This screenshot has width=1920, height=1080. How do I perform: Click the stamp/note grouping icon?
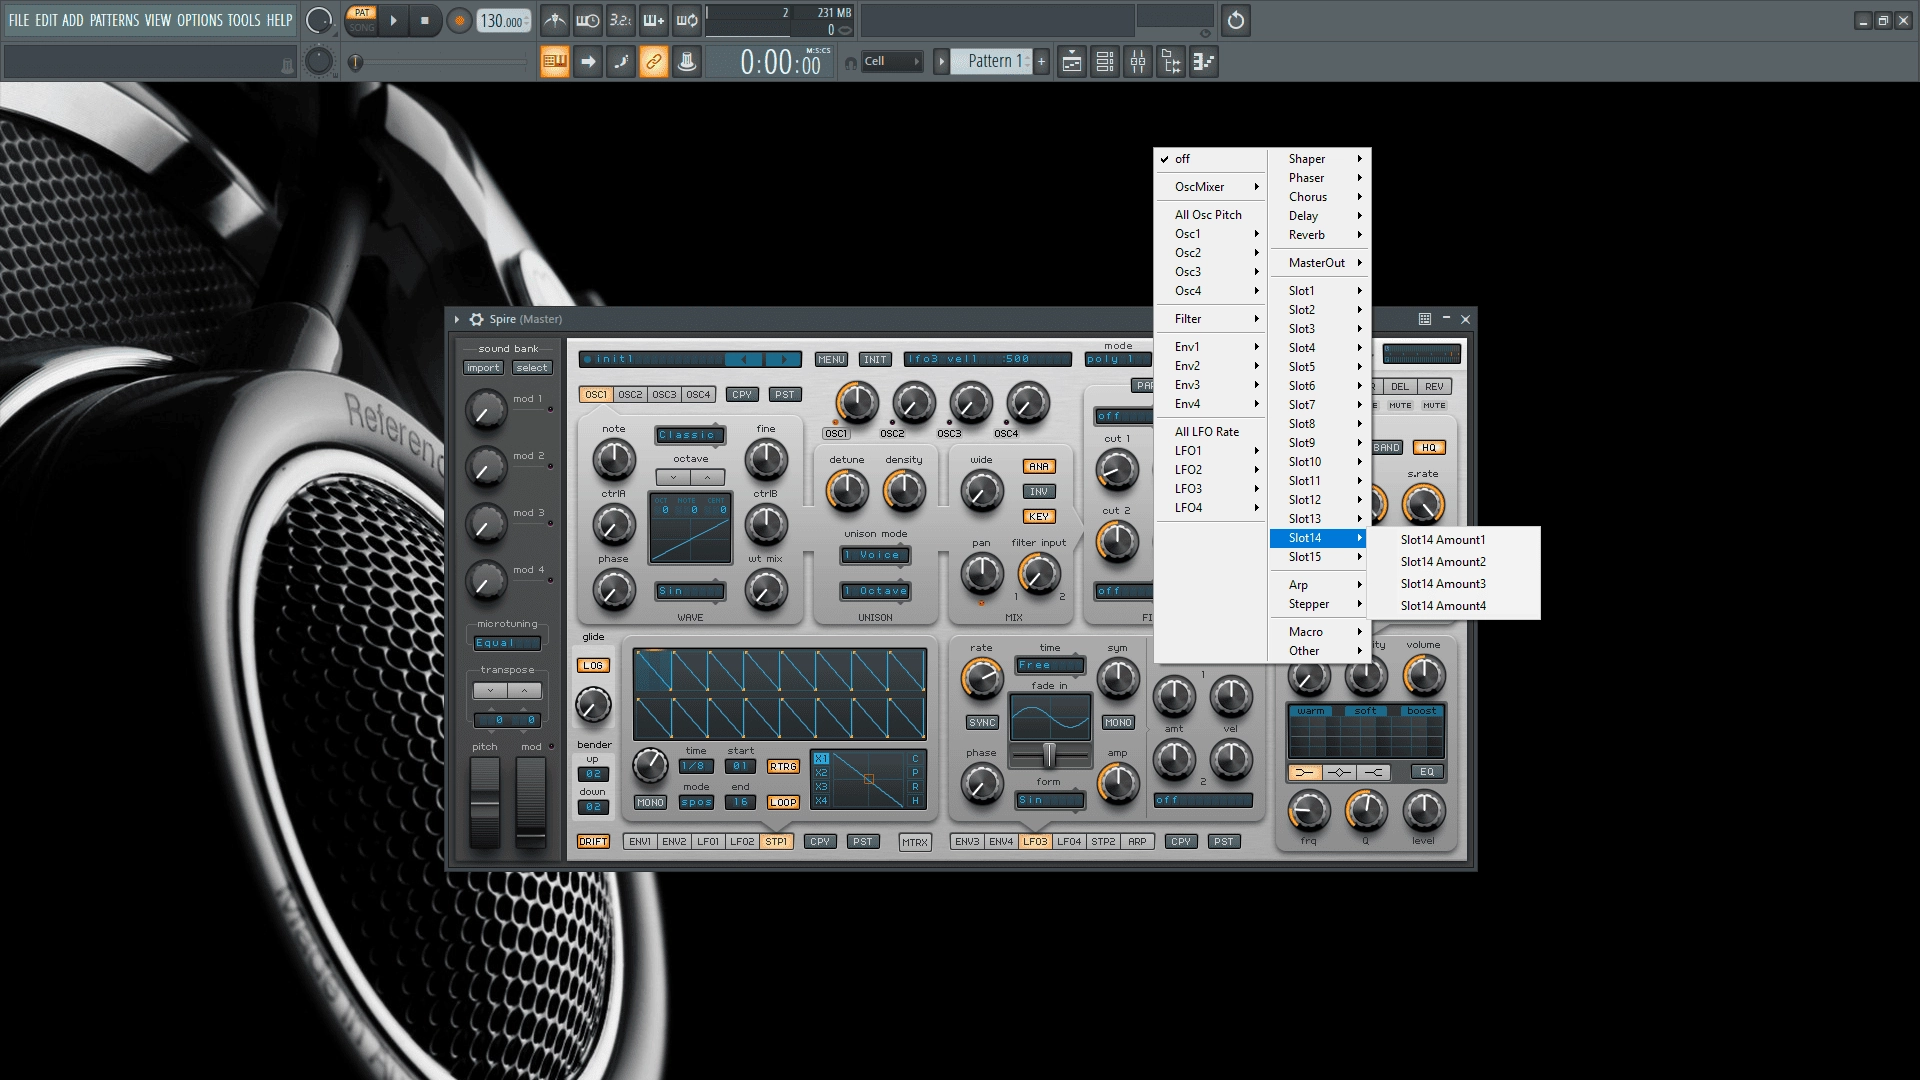pyautogui.click(x=687, y=62)
